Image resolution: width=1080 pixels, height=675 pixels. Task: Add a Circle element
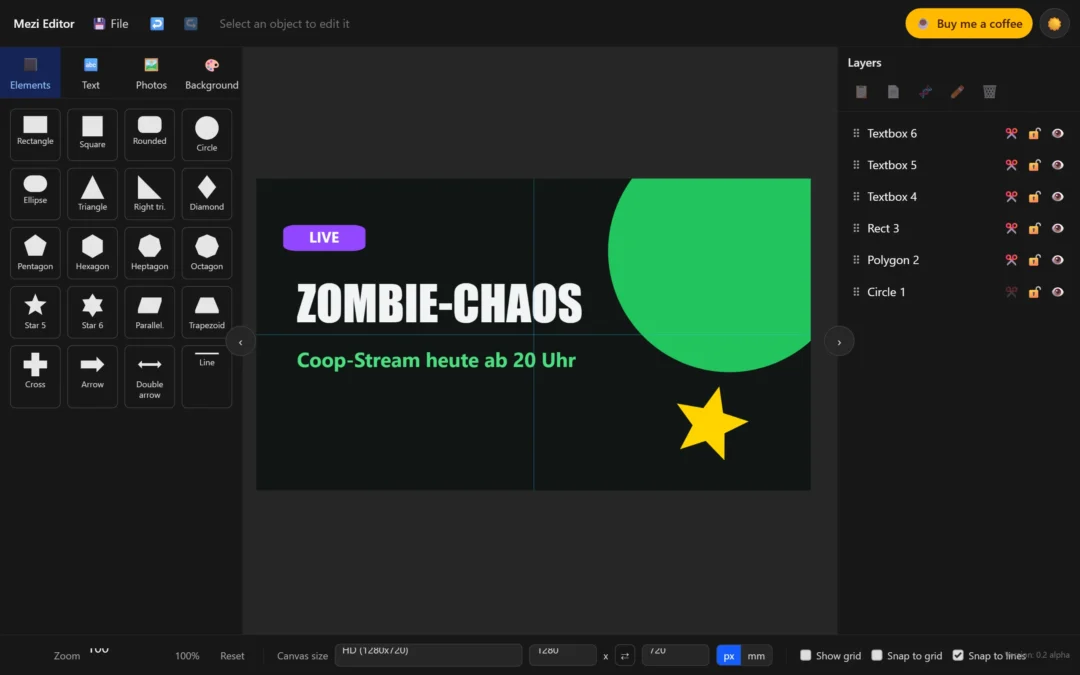(207, 134)
